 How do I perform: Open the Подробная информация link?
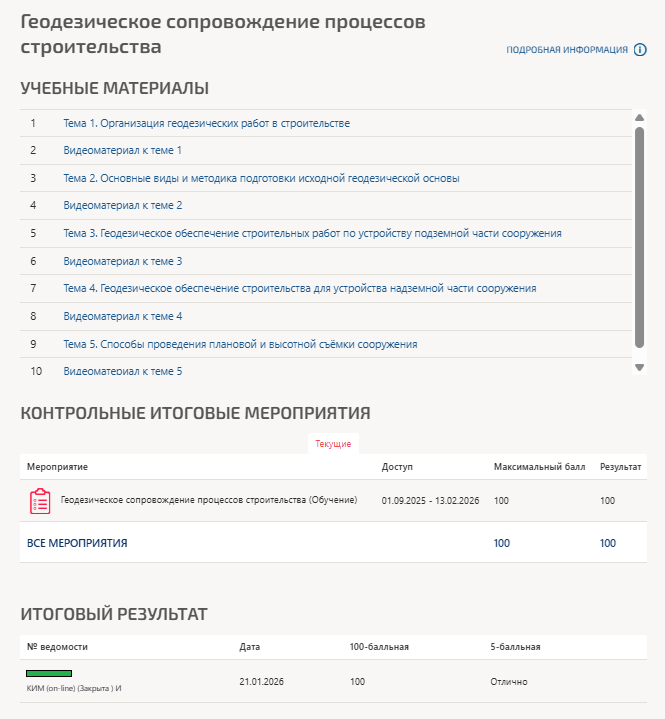point(567,50)
